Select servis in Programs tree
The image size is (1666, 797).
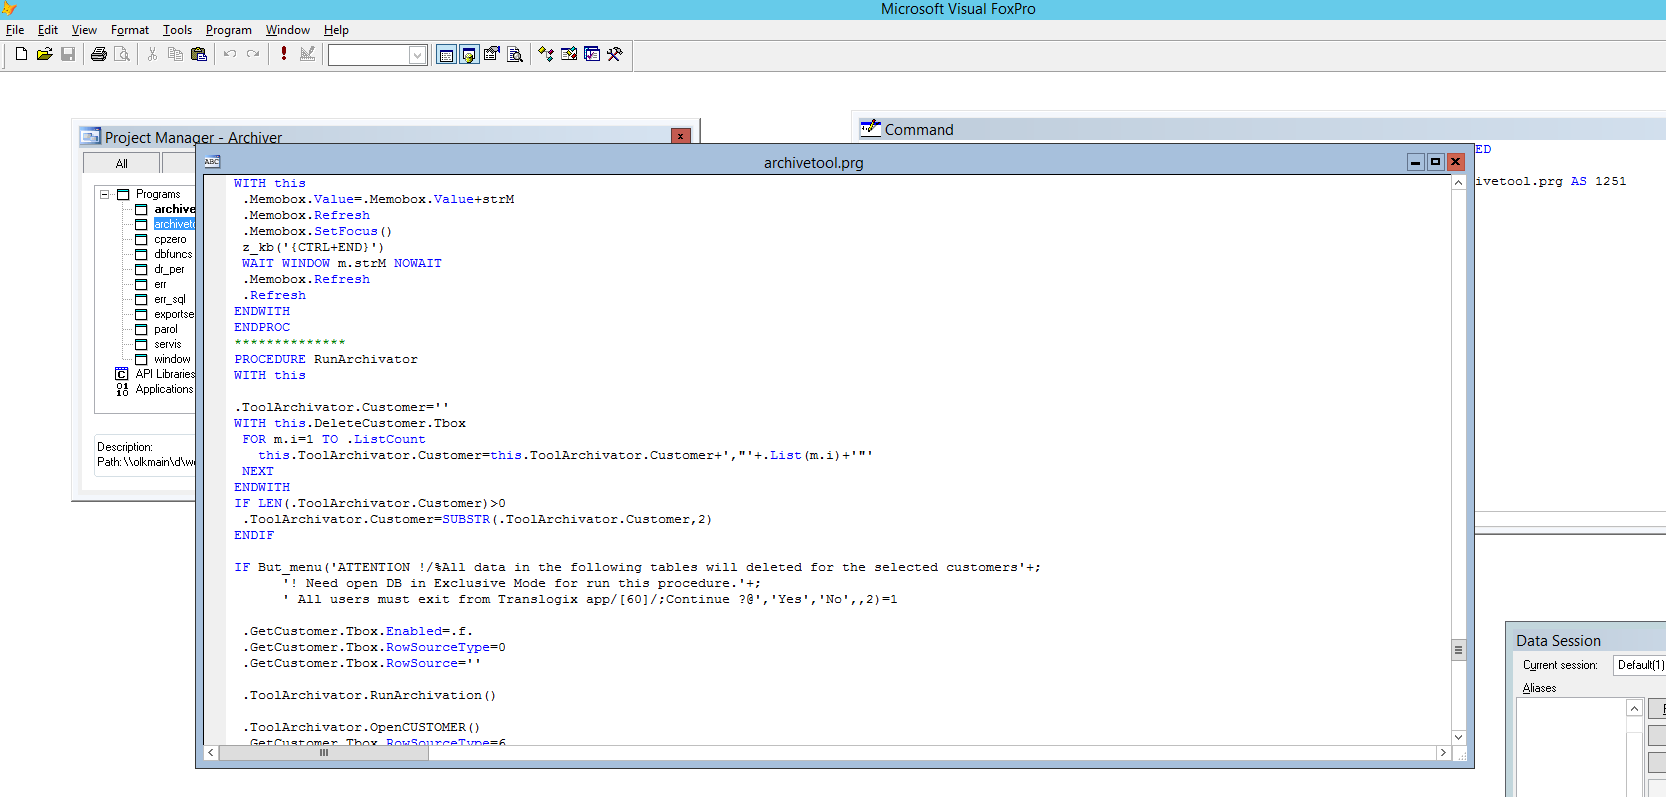168,344
